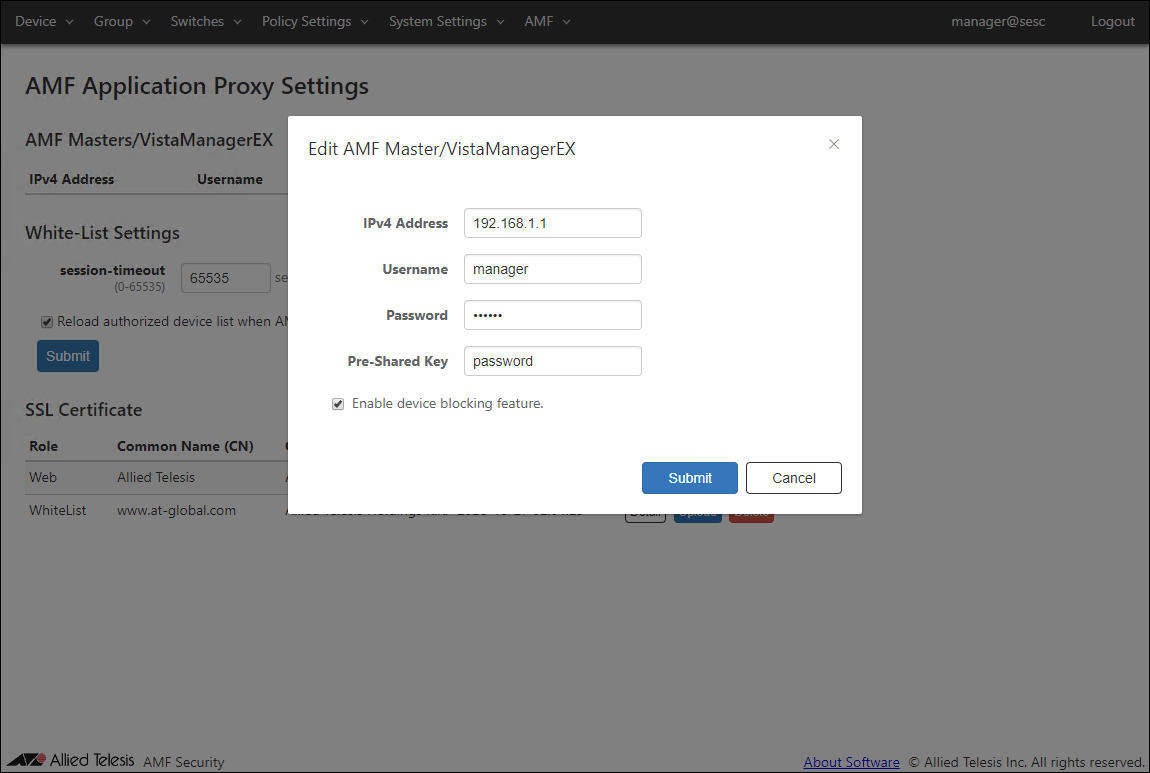Click the IPv4 Address field
Viewport: 1150px width, 773px height.
(552, 223)
